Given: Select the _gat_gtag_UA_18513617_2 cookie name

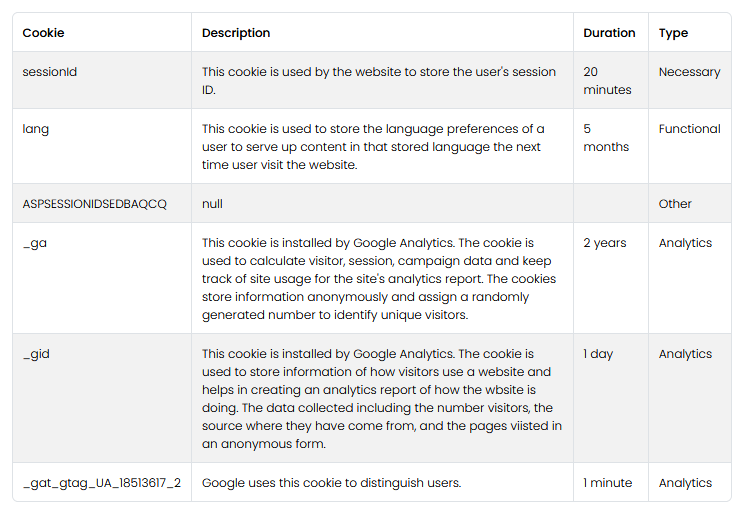Looking at the screenshot, I should coord(101,483).
